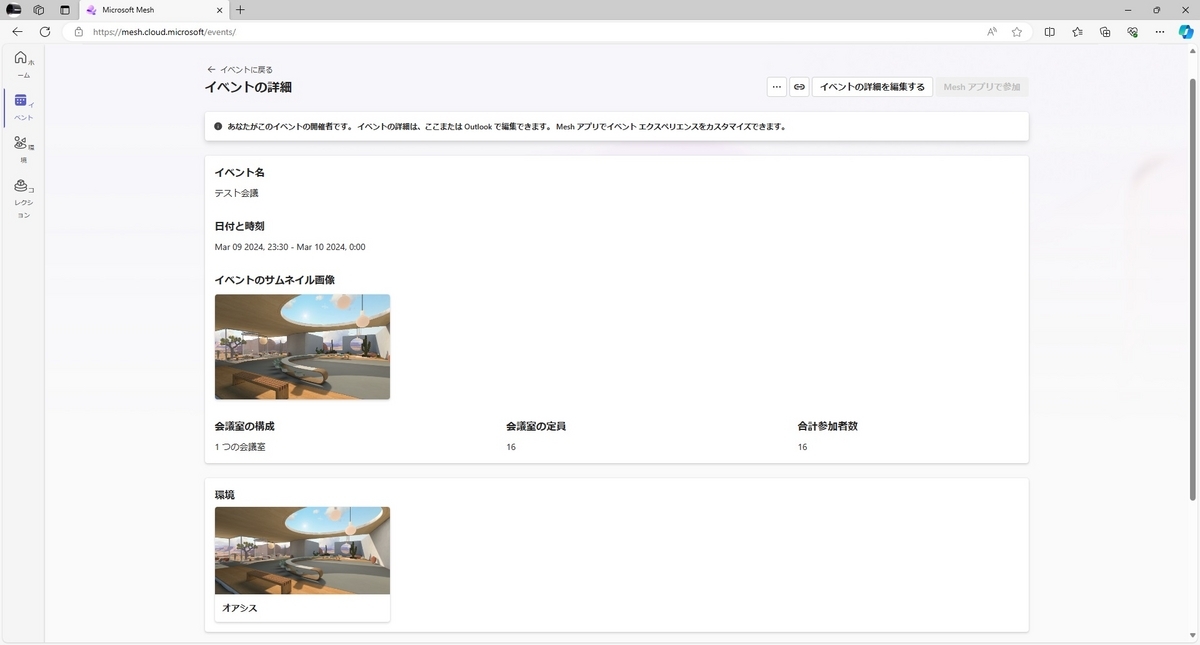Open the tab actions menu icon
This screenshot has height=645, width=1200.
click(x=65, y=10)
